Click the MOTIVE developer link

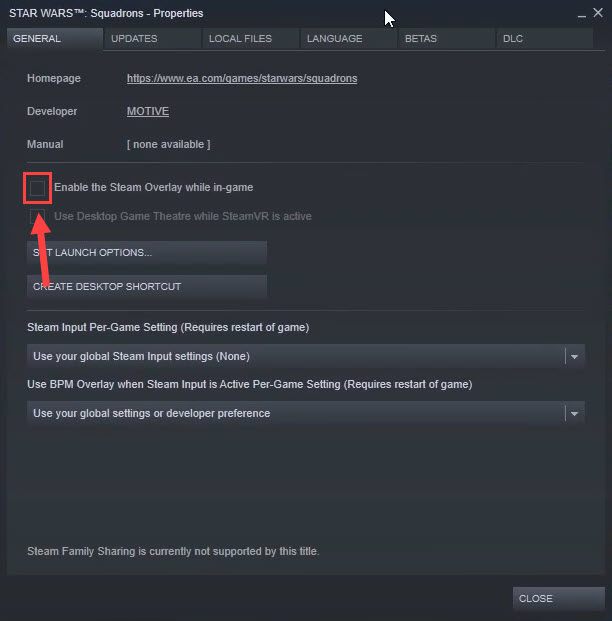tap(148, 111)
